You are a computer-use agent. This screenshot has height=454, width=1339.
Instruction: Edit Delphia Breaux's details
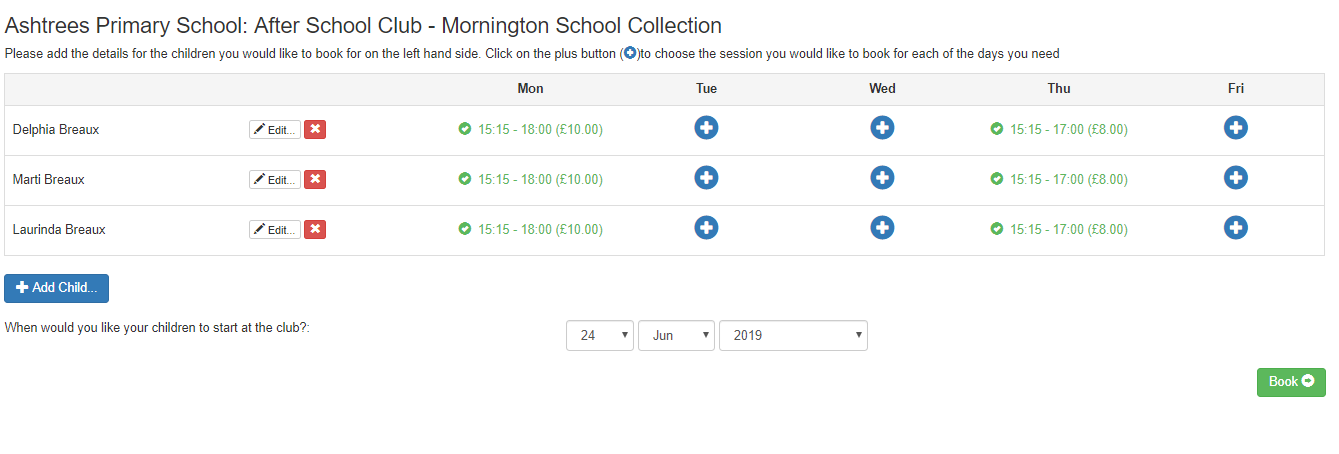coord(274,129)
